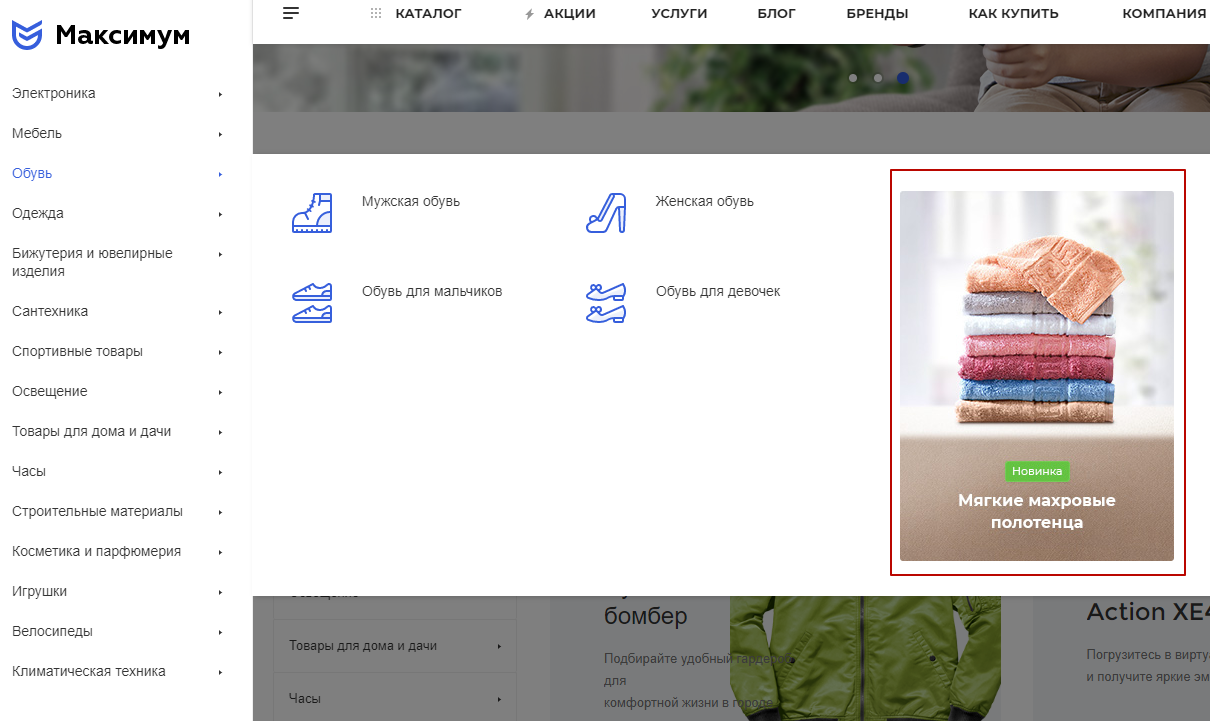Image resolution: width=1210 pixels, height=721 pixels.
Task: Open Мягкие махровые полотенца banner title
Action: 1037,511
